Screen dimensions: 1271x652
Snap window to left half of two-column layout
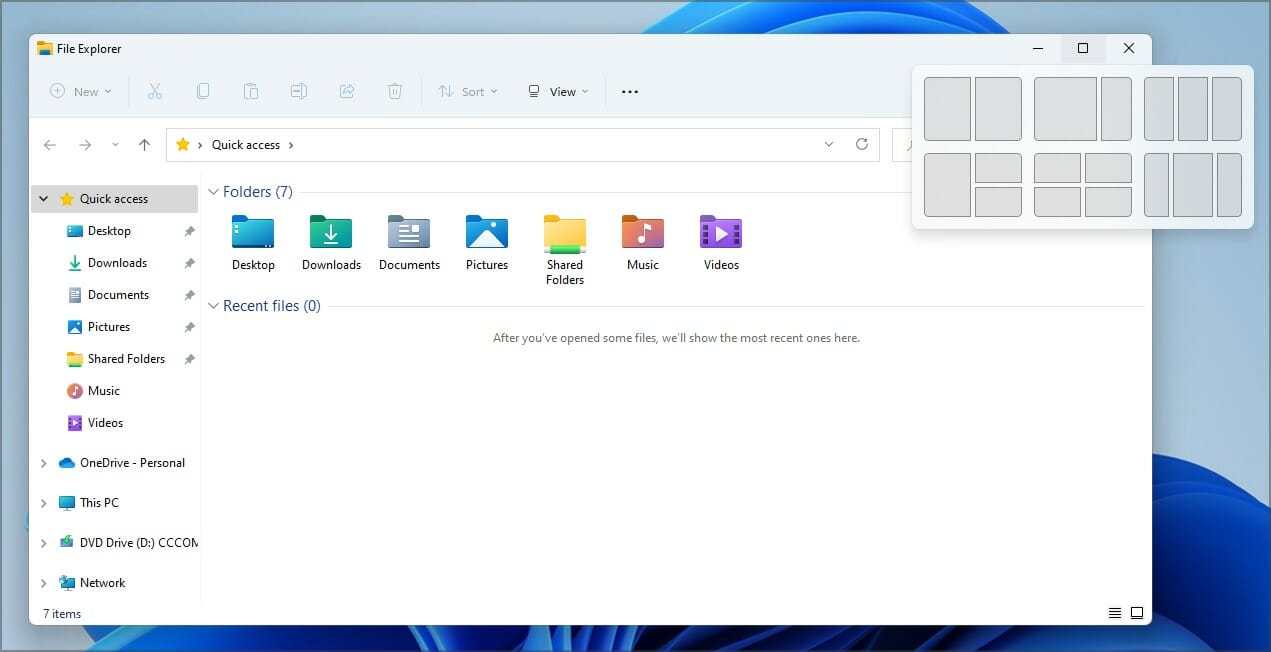point(947,109)
